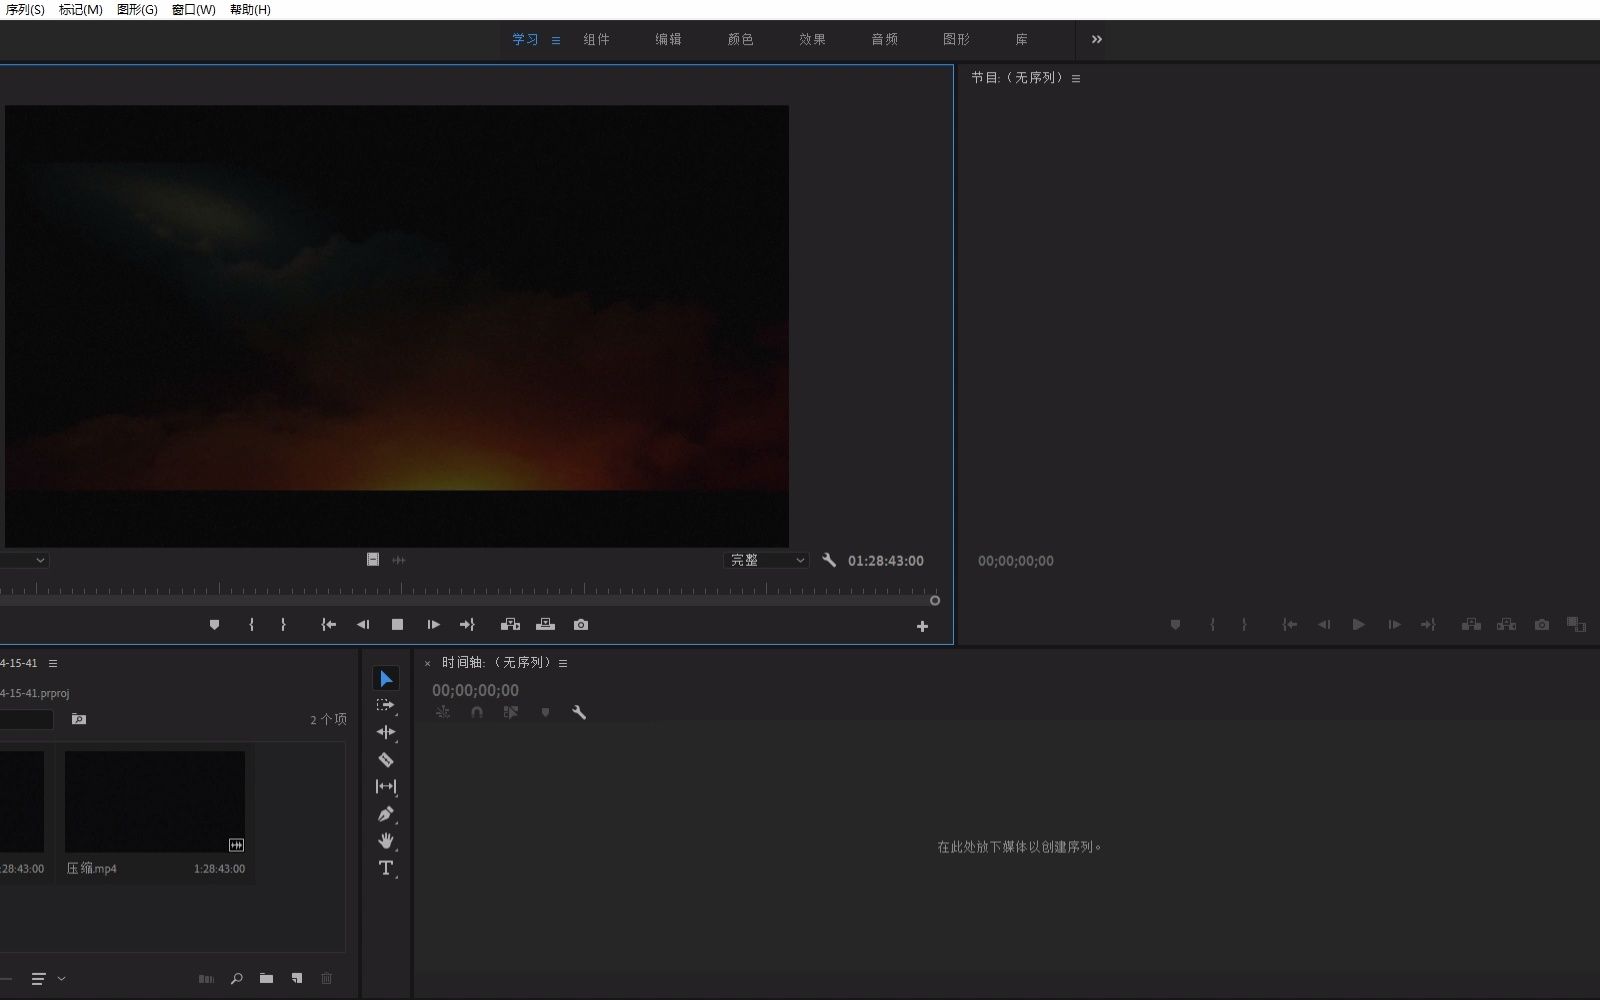Screen dimensions: 1600x1000
Task: Open Timeline display settings wrench
Action: [x=579, y=712]
